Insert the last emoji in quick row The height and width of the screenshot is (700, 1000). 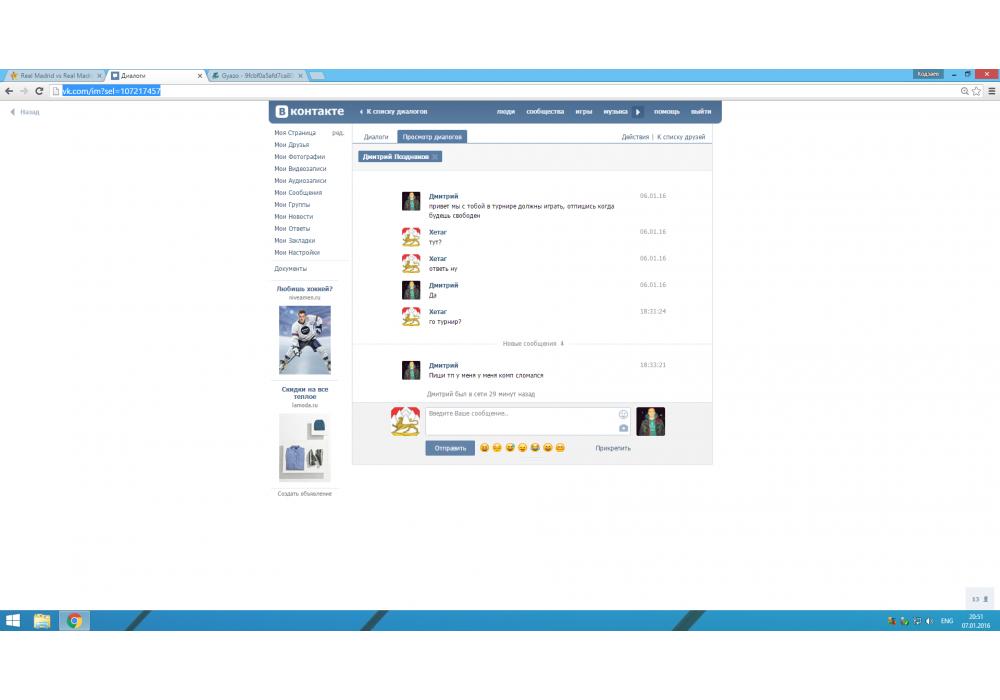click(560, 448)
